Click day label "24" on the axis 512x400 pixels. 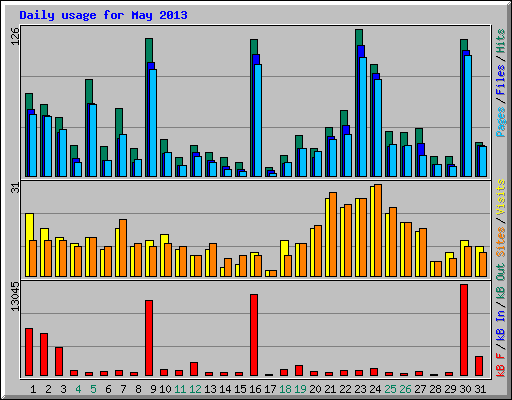click(375, 389)
